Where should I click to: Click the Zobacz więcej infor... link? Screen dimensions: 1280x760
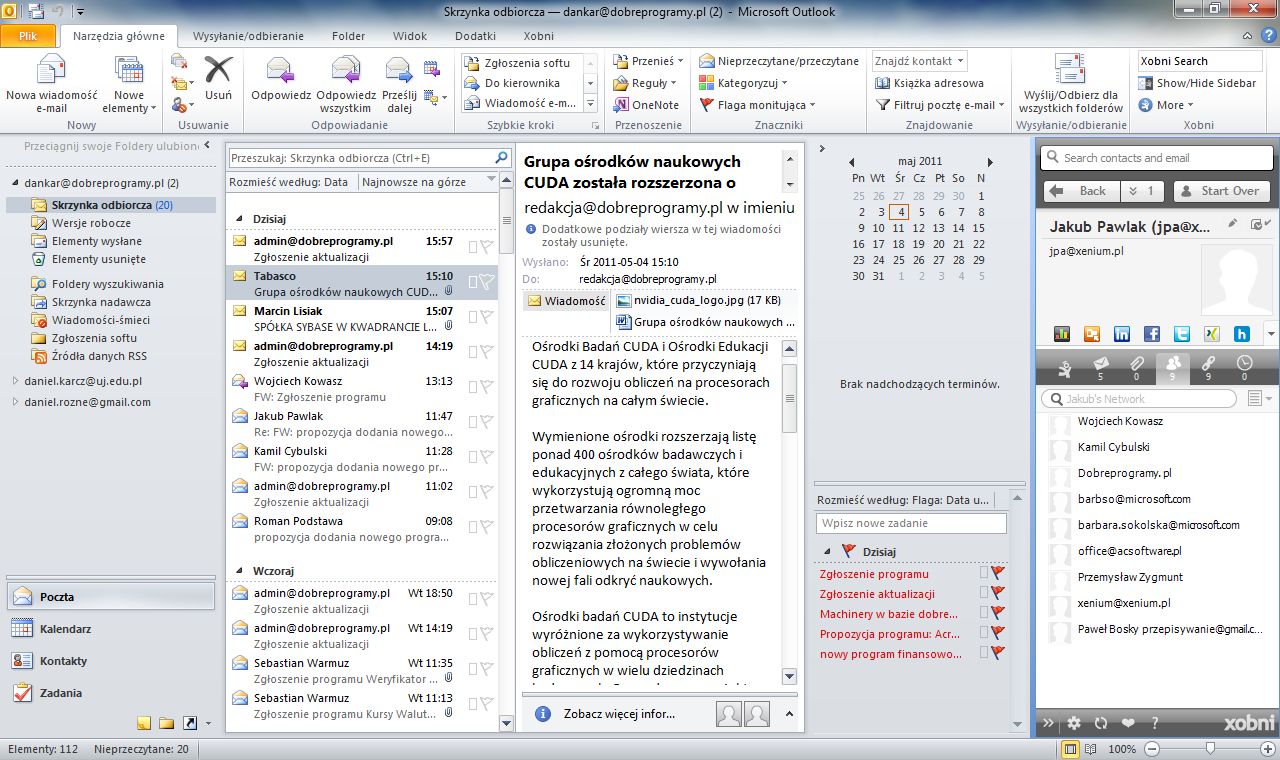coord(619,714)
